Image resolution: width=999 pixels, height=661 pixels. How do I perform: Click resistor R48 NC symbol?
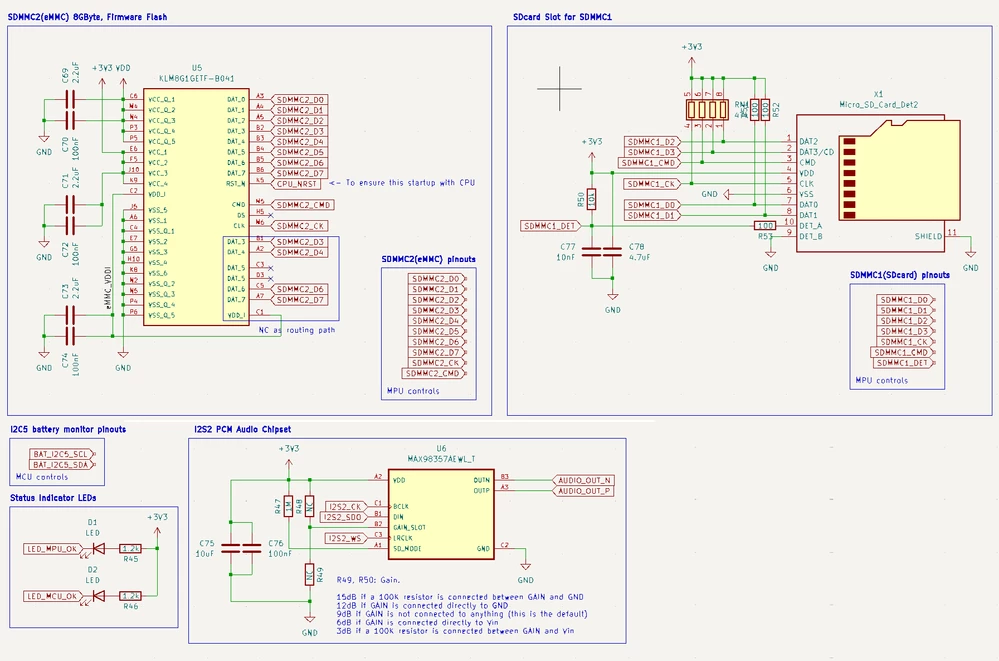[310, 507]
